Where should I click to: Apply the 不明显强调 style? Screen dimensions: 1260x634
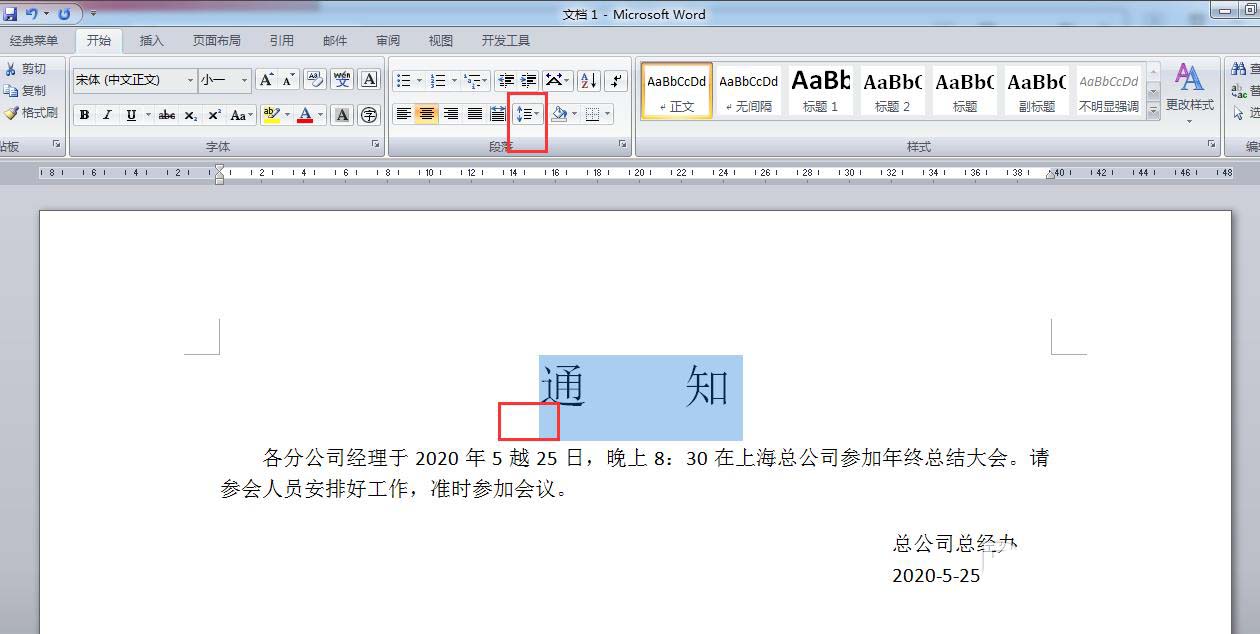(1109, 91)
